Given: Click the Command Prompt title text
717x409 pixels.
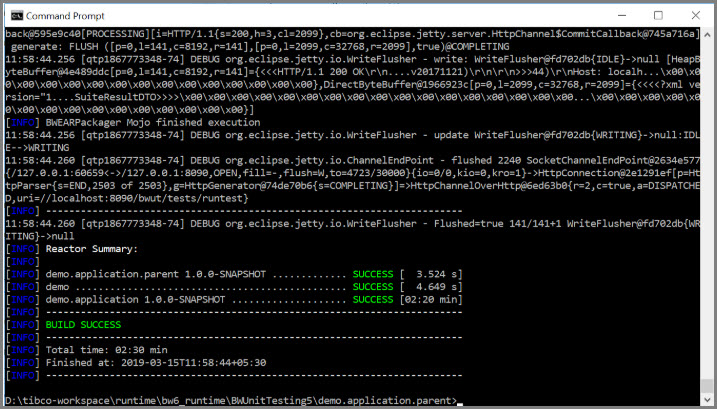Looking at the screenshot, I should 65,16.
